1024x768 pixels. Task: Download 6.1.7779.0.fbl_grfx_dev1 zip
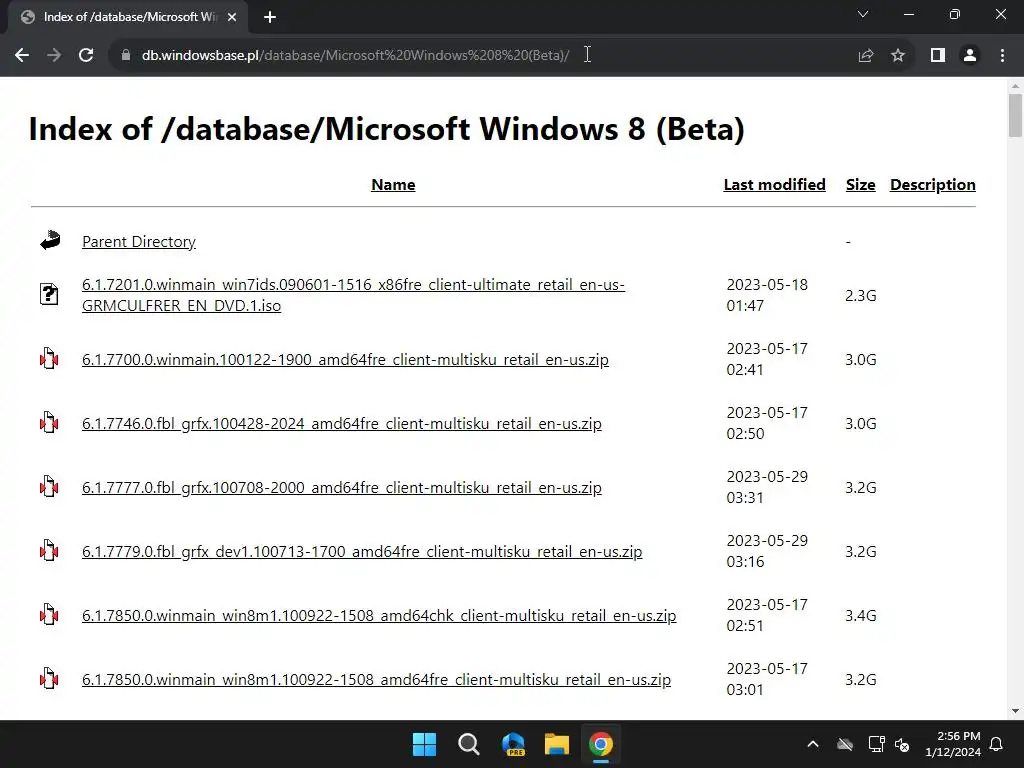pyautogui.click(x=362, y=551)
